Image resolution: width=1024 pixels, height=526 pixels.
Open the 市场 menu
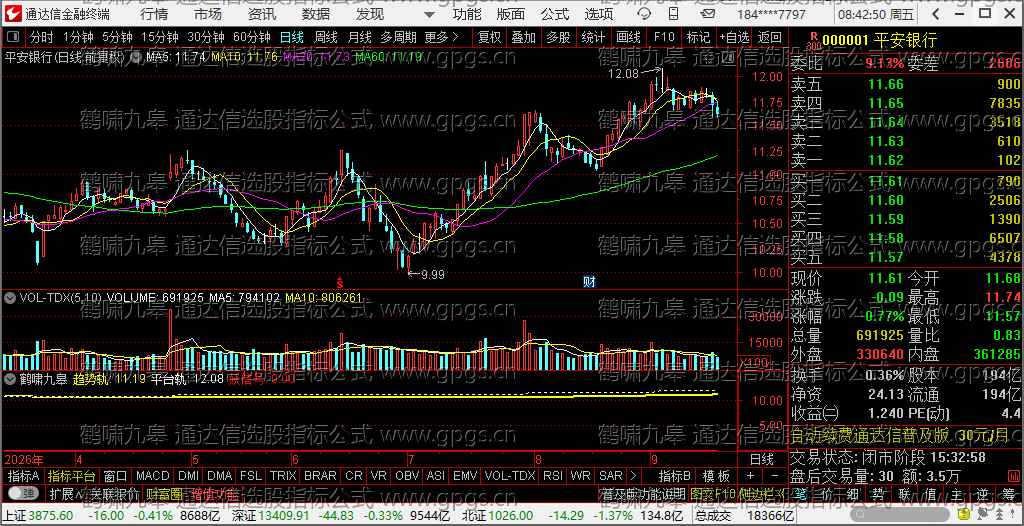(x=208, y=14)
